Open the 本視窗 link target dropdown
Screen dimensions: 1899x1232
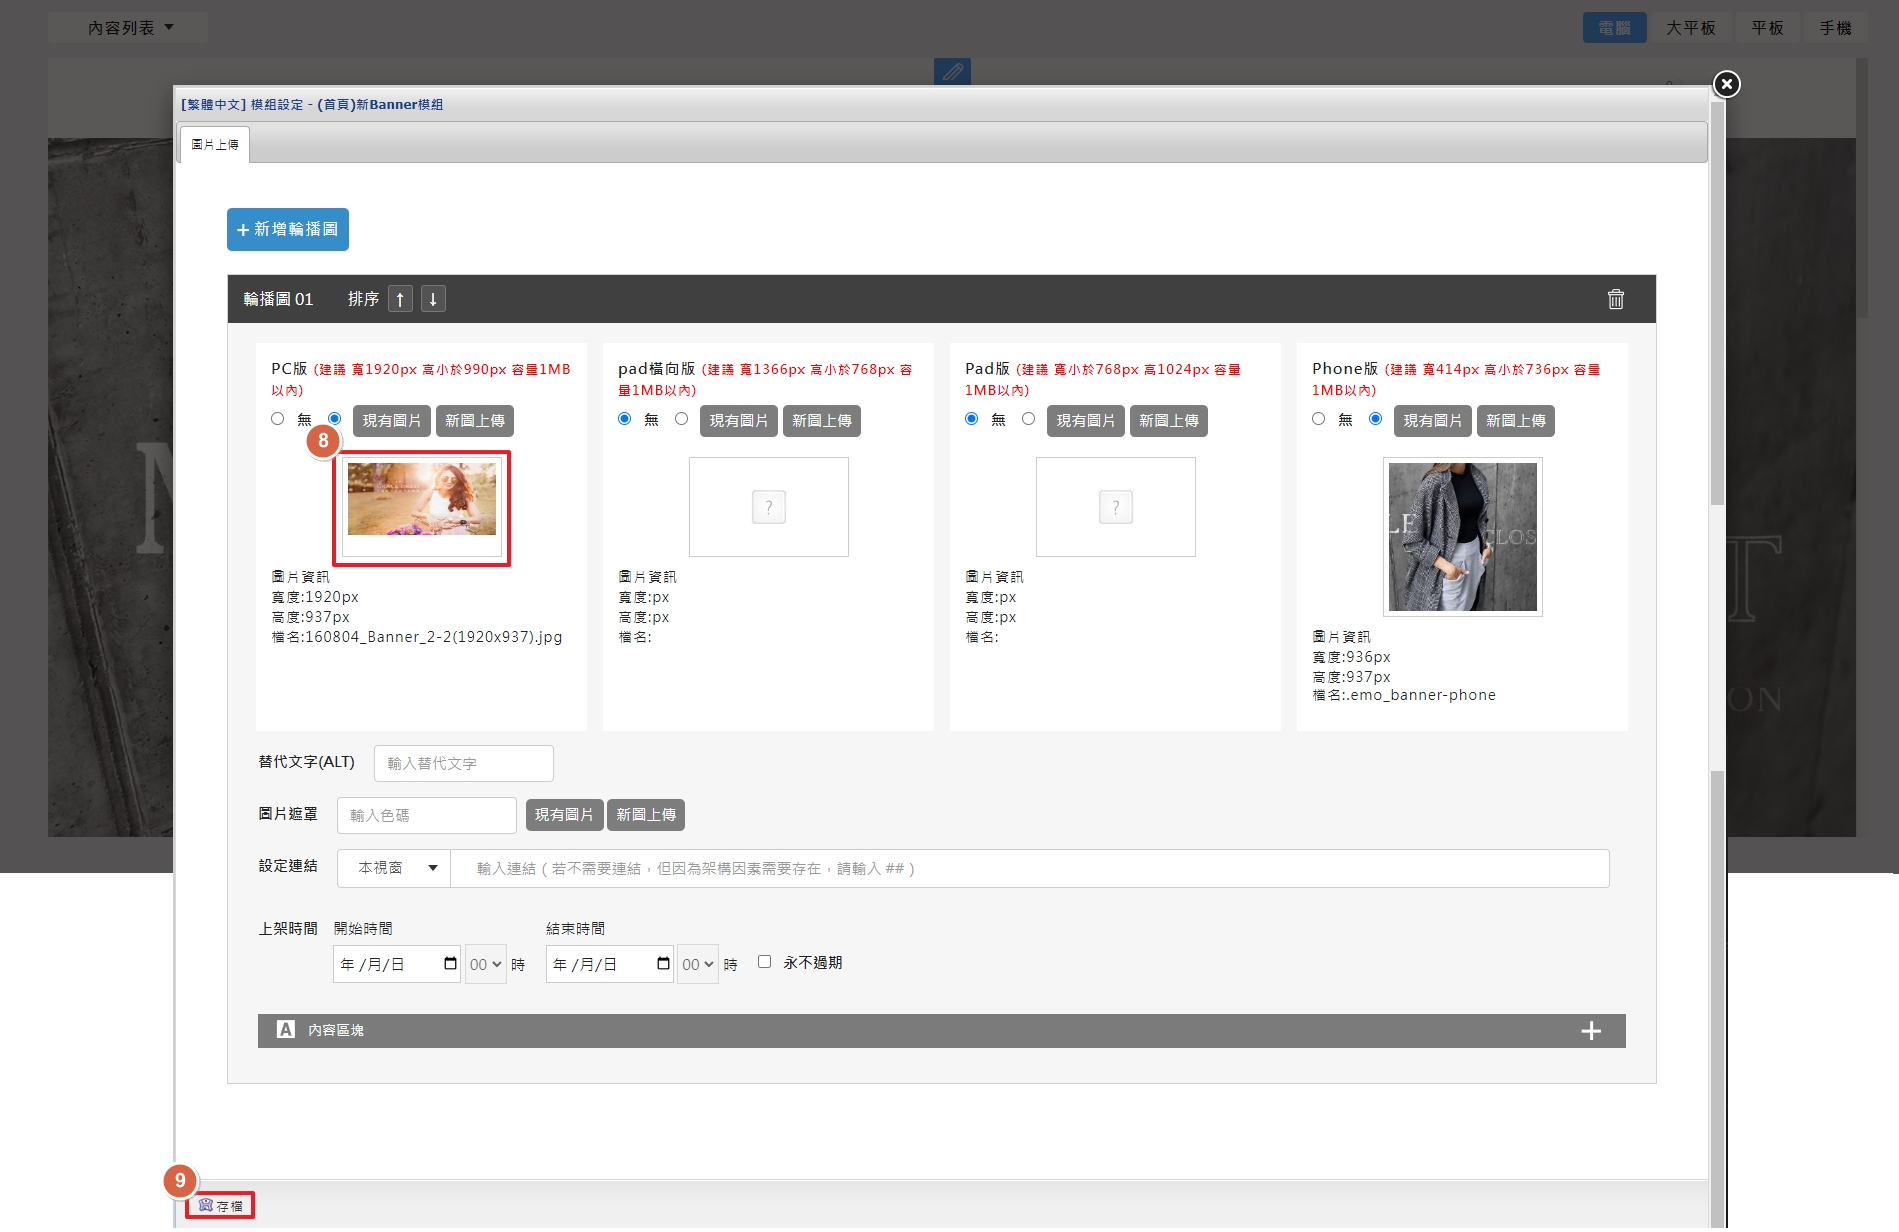(x=395, y=868)
